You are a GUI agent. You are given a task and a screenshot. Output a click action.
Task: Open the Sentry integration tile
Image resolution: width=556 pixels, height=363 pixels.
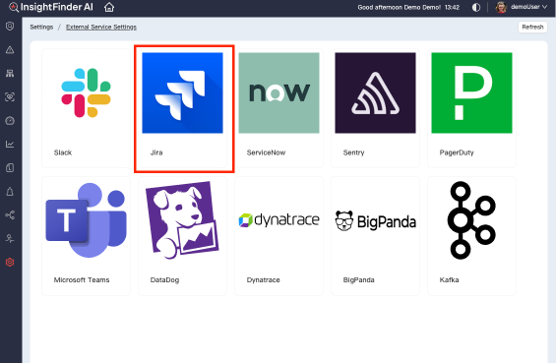(376, 108)
